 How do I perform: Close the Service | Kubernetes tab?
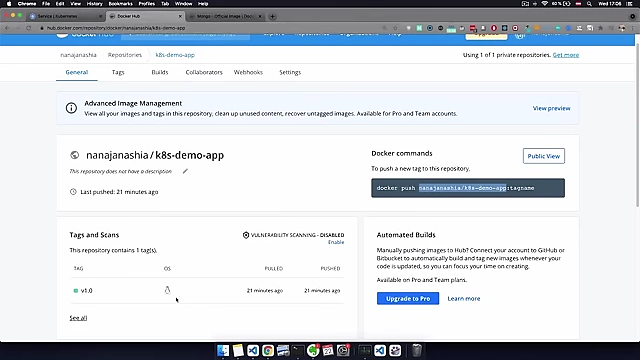(x=100, y=16)
